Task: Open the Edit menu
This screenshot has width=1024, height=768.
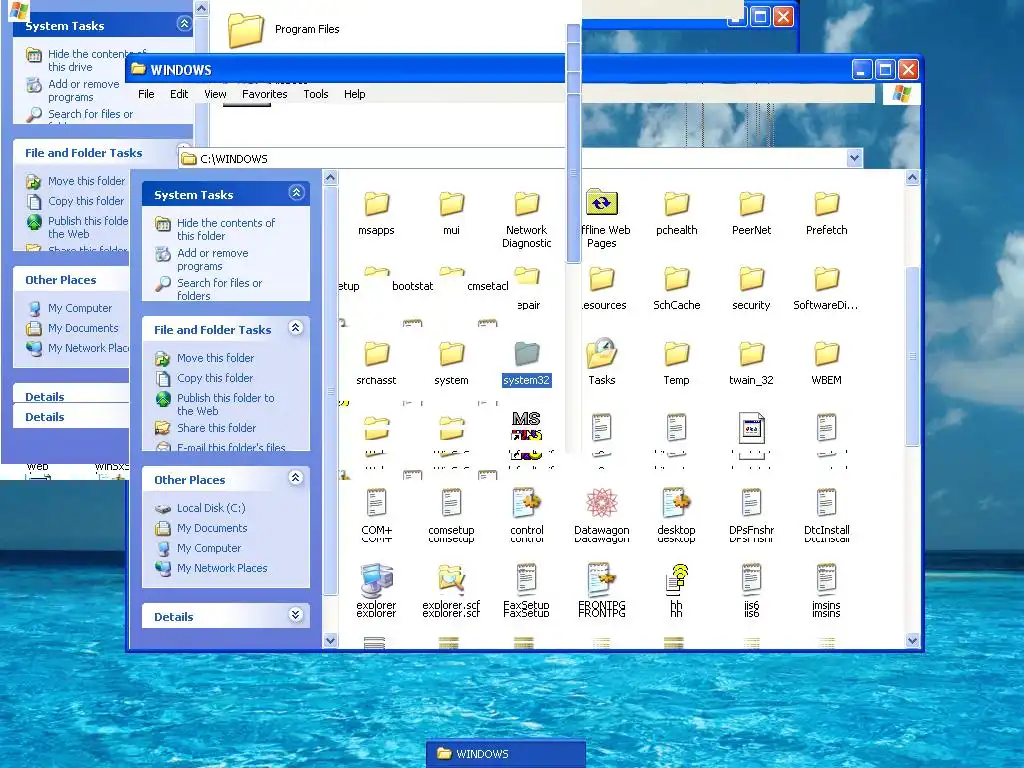Action: coord(179,94)
